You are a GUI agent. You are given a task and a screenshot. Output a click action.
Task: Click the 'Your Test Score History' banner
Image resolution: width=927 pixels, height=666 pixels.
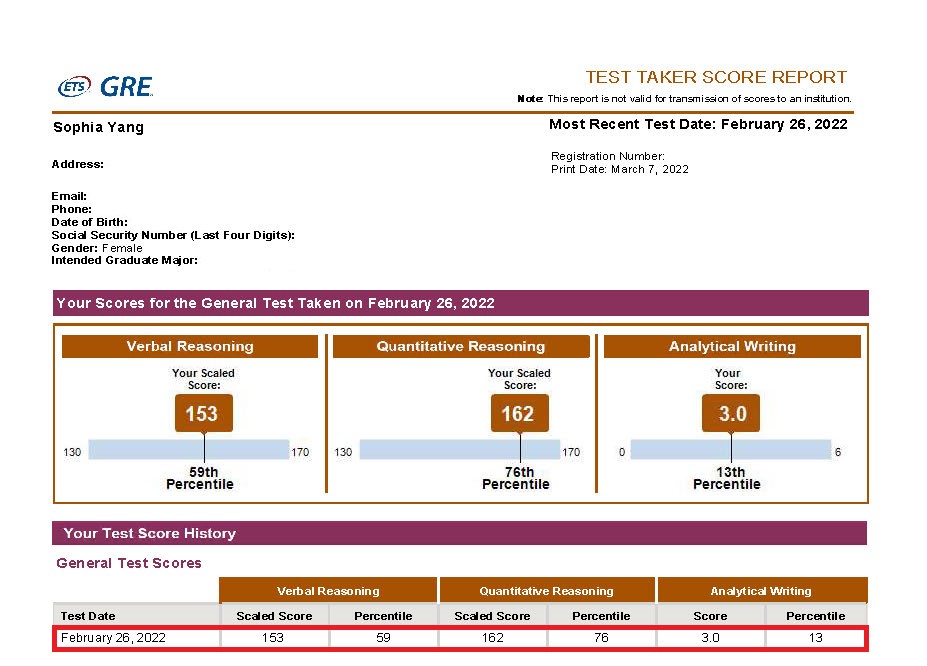(459, 533)
